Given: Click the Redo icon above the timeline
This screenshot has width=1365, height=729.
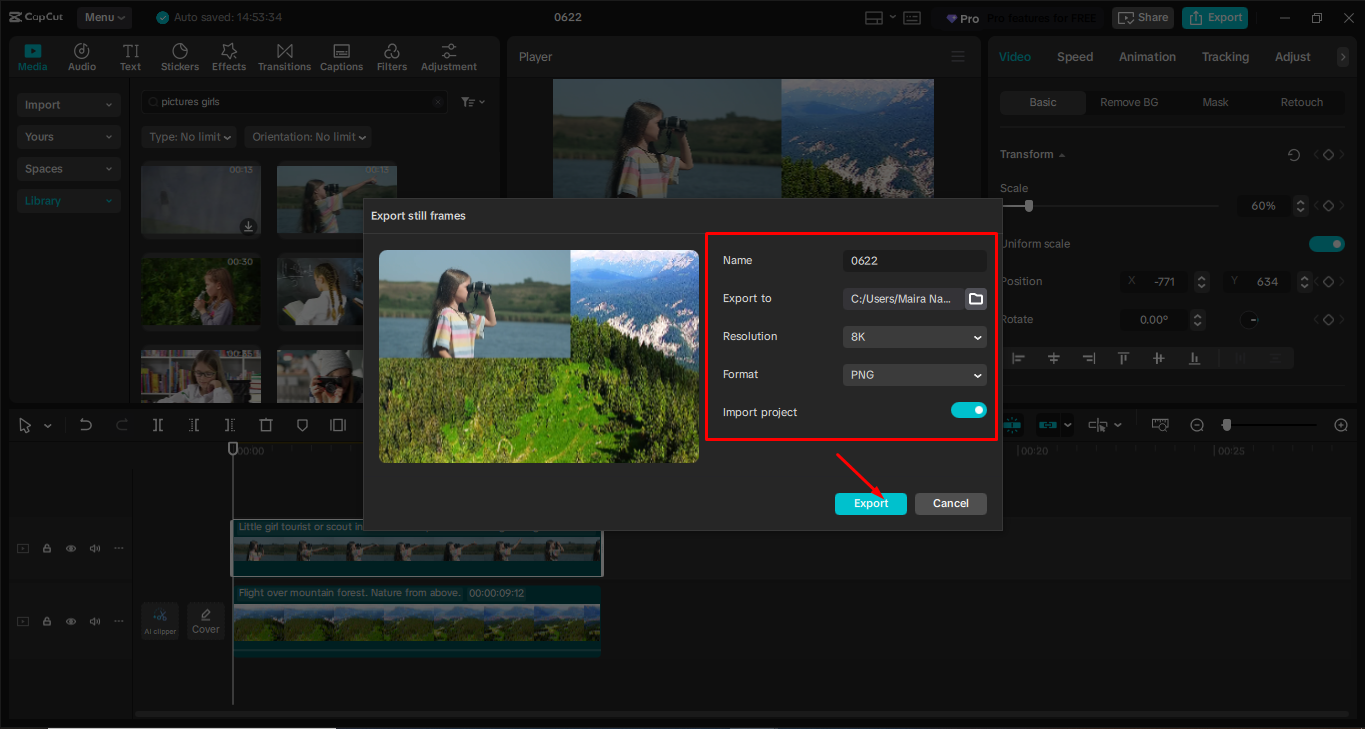Looking at the screenshot, I should [122, 425].
